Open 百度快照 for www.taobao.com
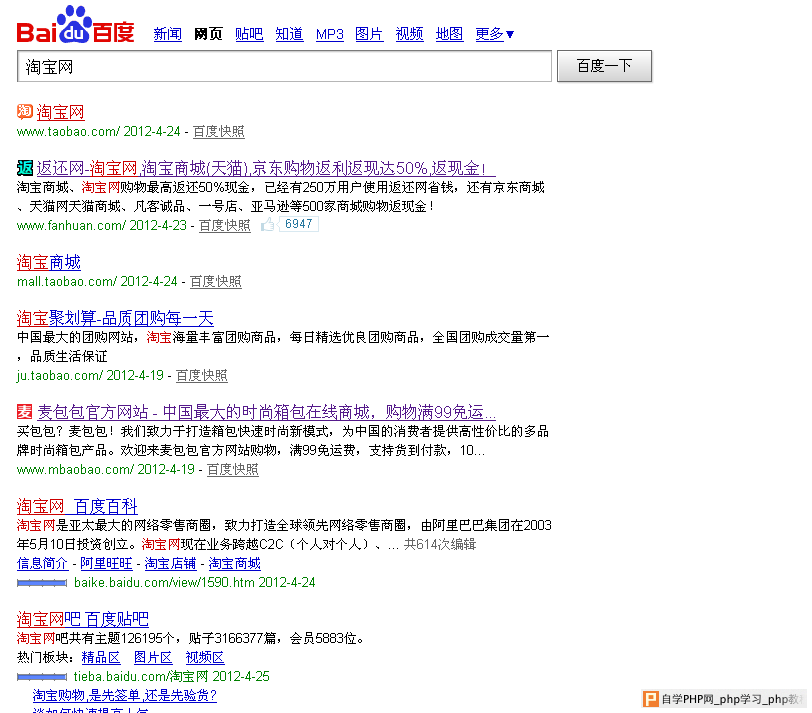 pos(219,132)
